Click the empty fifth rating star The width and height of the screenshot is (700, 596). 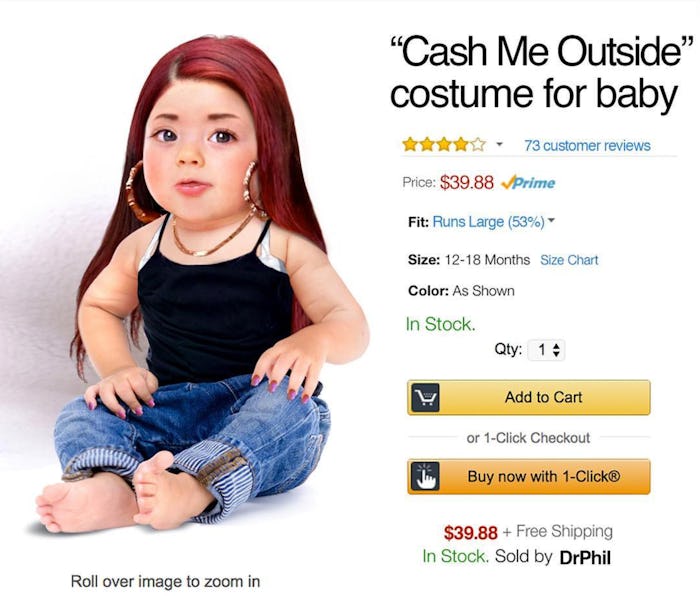pyautogui.click(x=478, y=145)
